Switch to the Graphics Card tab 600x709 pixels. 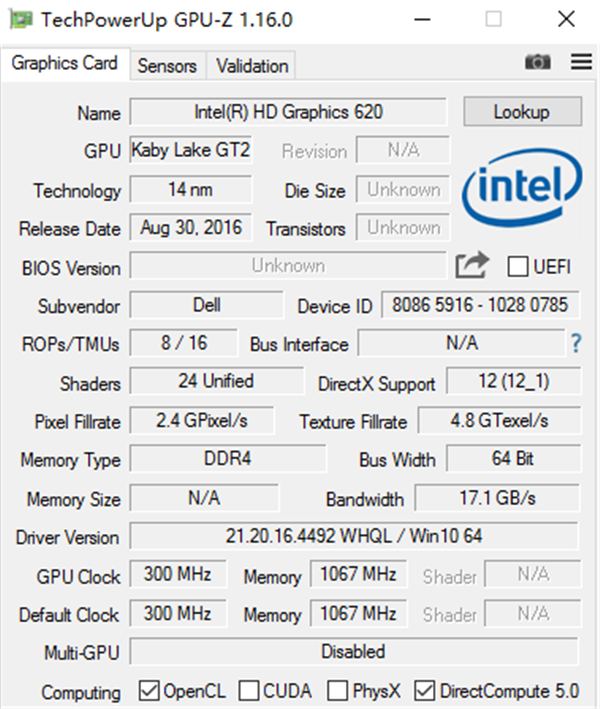pos(65,63)
